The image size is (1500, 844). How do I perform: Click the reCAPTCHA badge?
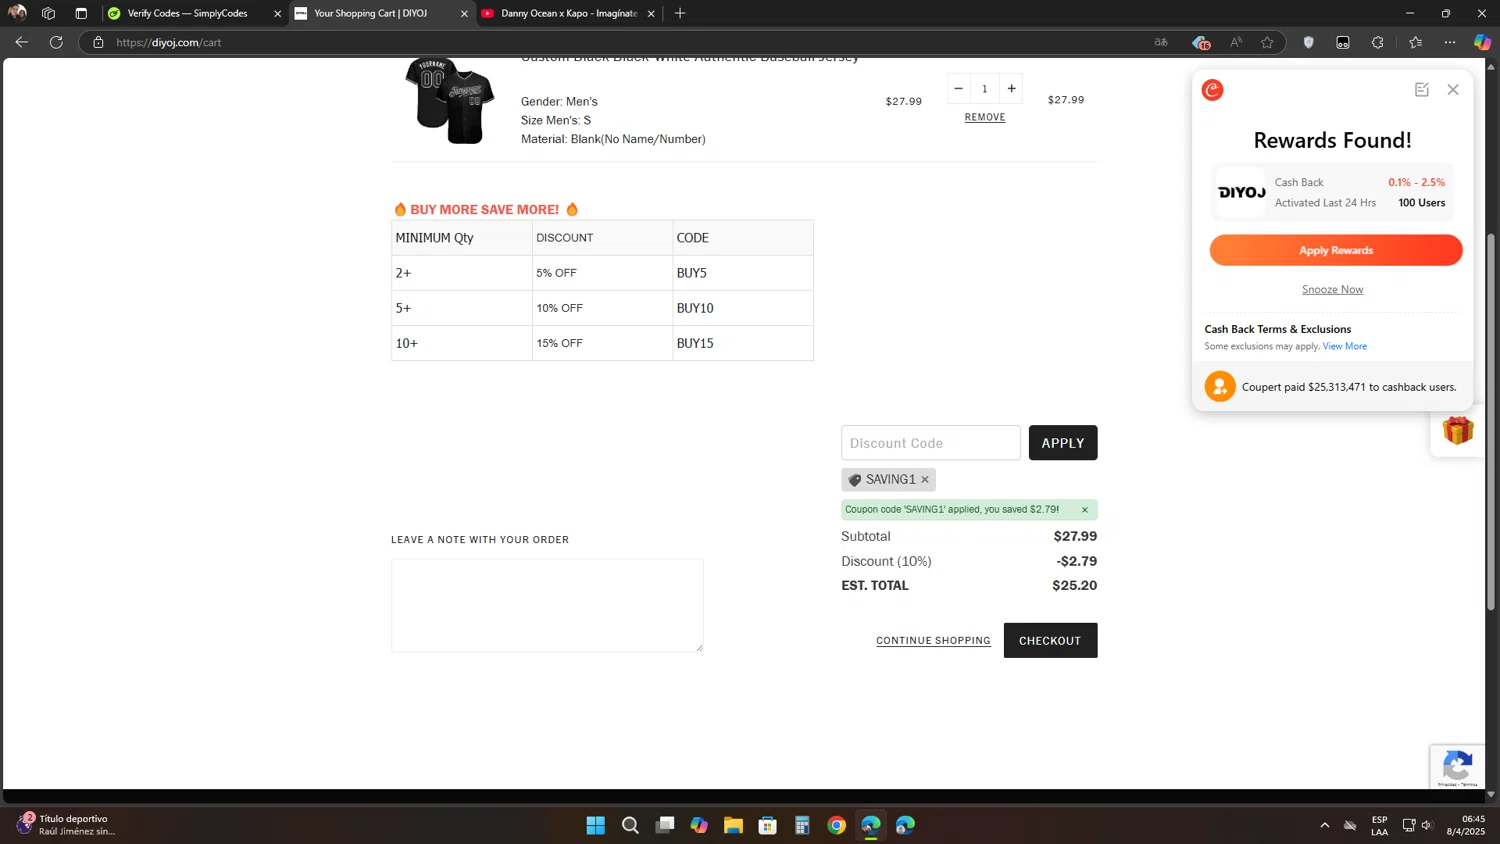pyautogui.click(x=1458, y=767)
